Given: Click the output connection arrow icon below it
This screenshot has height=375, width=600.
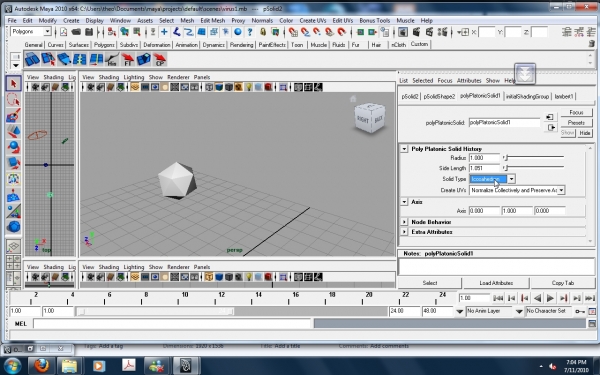Looking at the screenshot, I should click(x=551, y=127).
